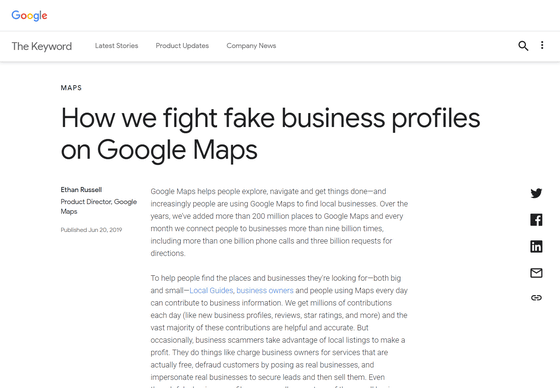Open Latest Stories menu item
This screenshot has height=388, width=560.
pos(116,46)
